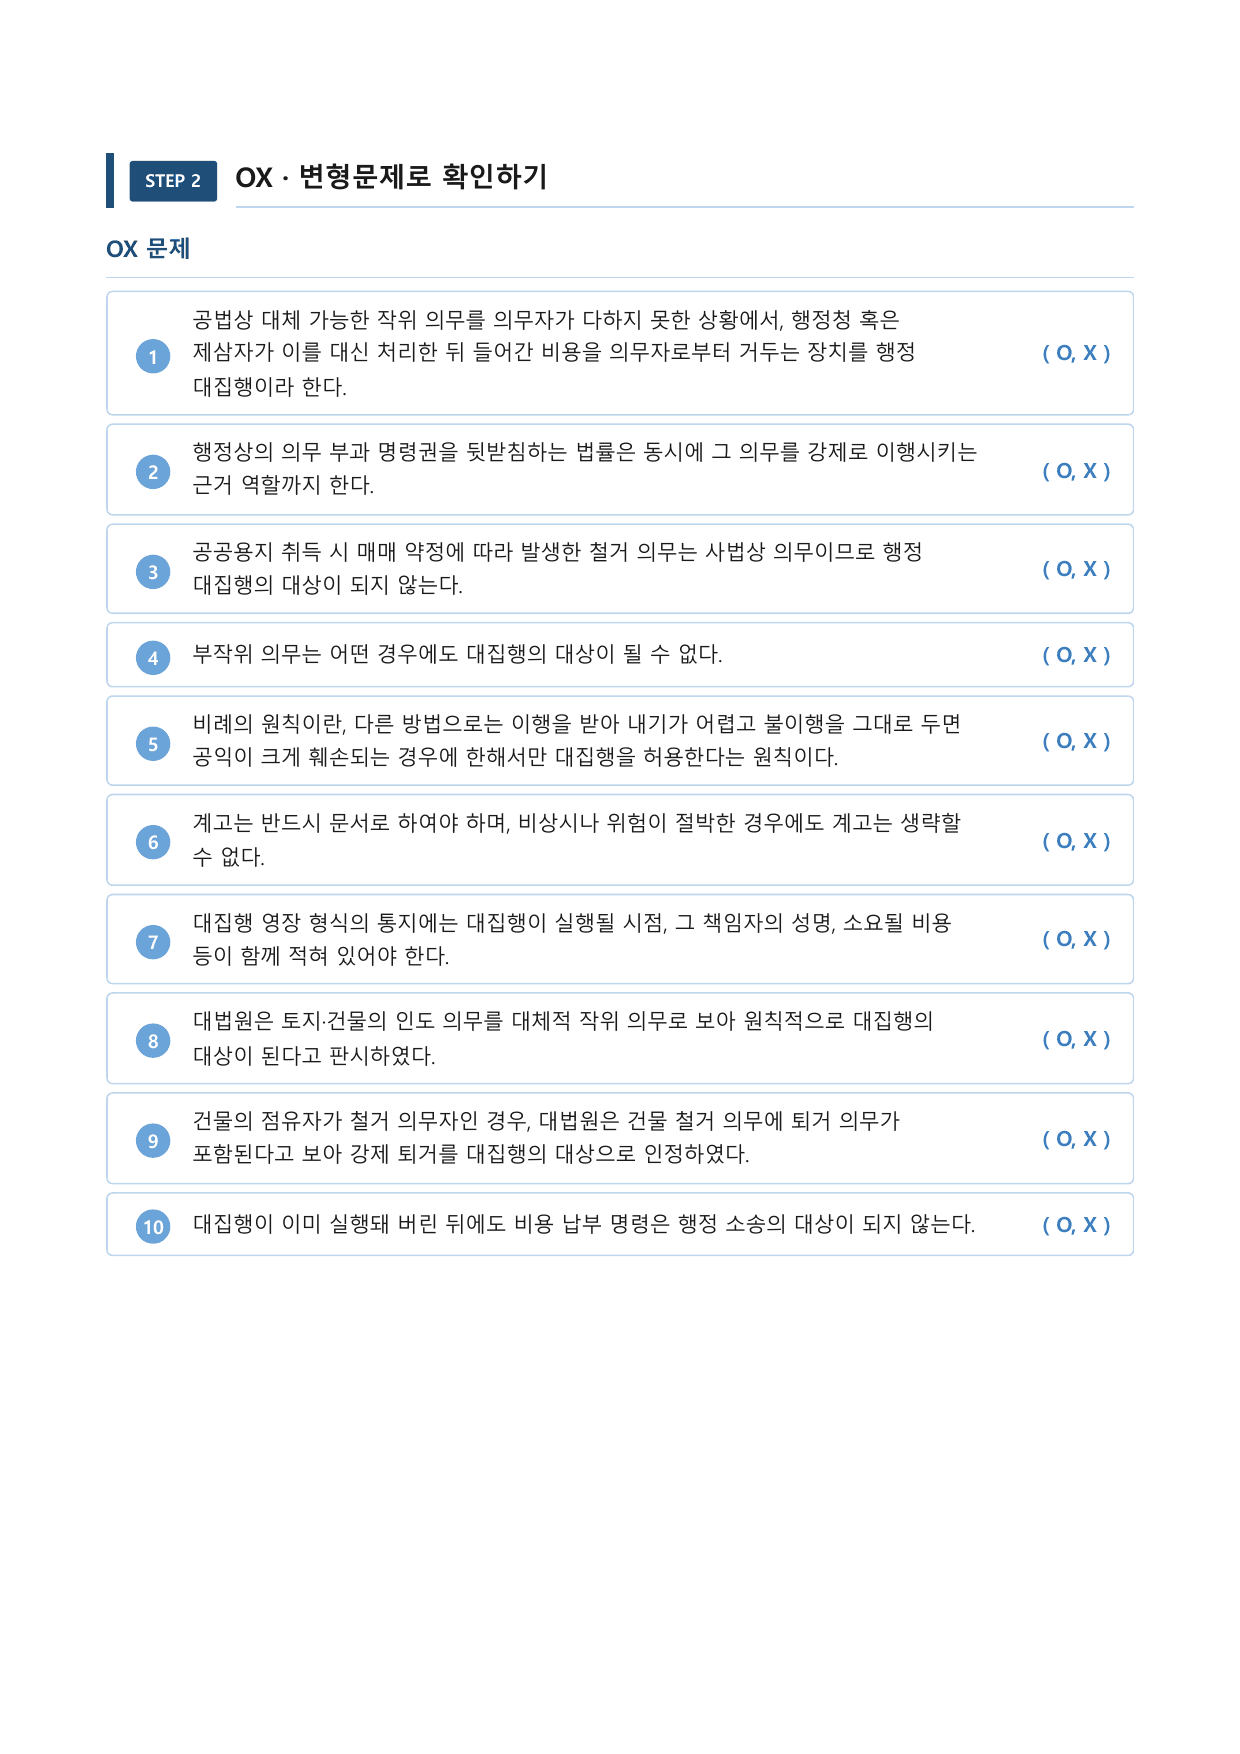Mark the (O, X) answer for question 10
The width and height of the screenshot is (1240, 1754).
coord(1076,1225)
